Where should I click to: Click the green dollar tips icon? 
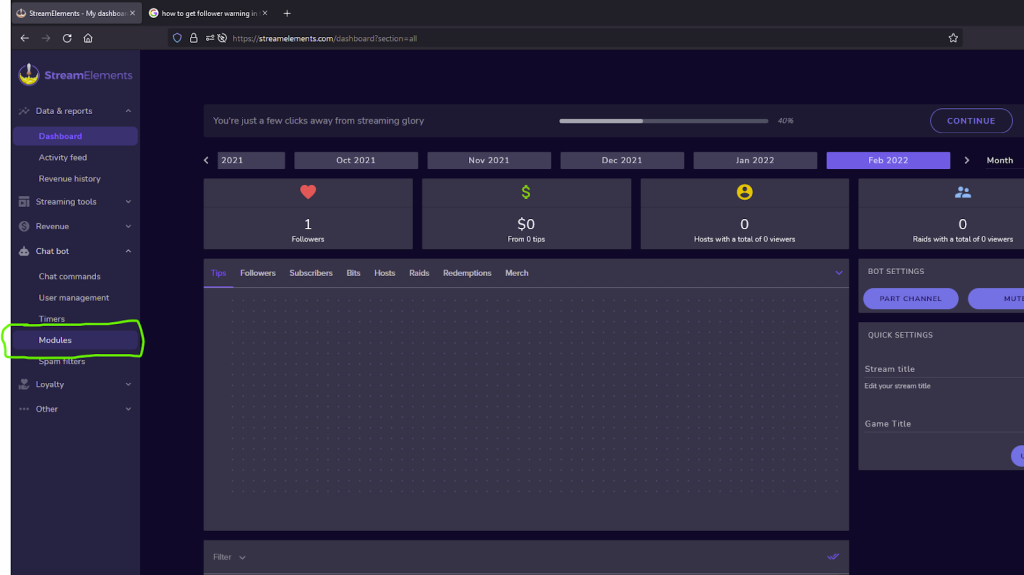(526, 192)
